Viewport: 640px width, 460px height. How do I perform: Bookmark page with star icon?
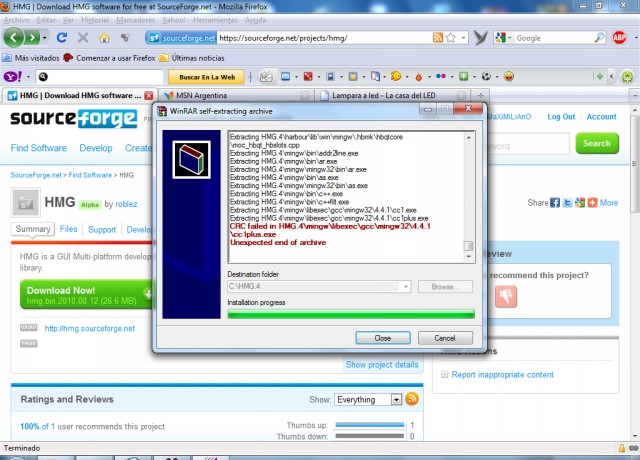(x=451, y=38)
